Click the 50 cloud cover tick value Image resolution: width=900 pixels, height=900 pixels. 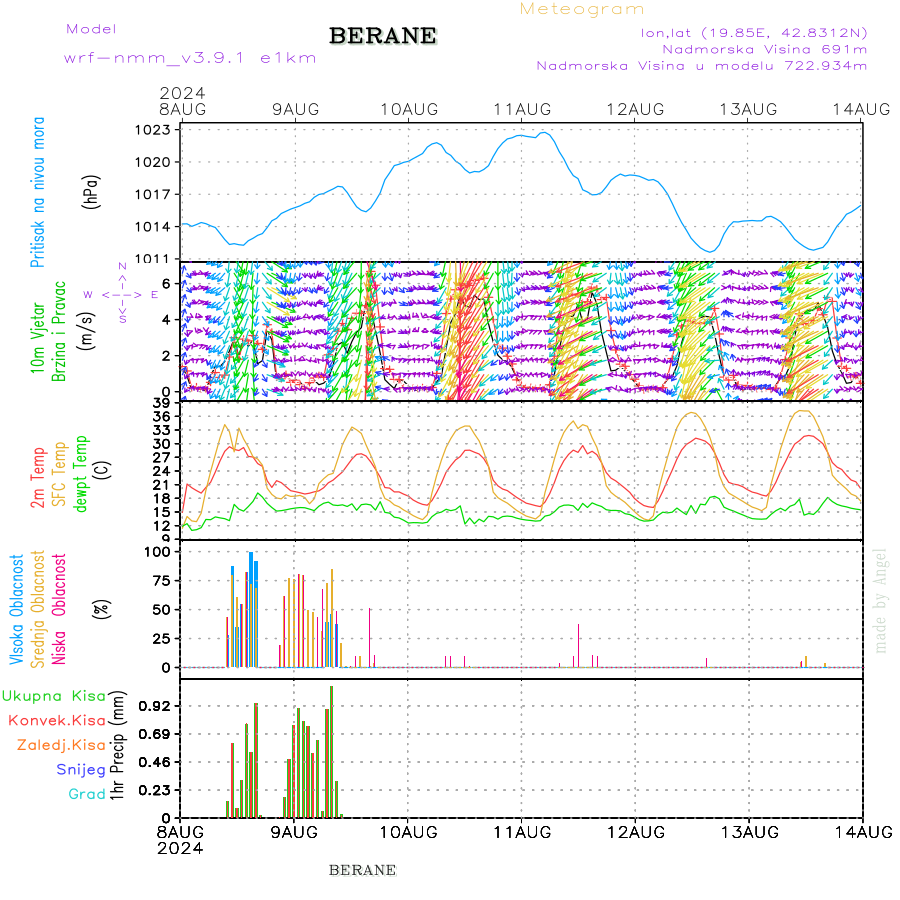pos(162,610)
